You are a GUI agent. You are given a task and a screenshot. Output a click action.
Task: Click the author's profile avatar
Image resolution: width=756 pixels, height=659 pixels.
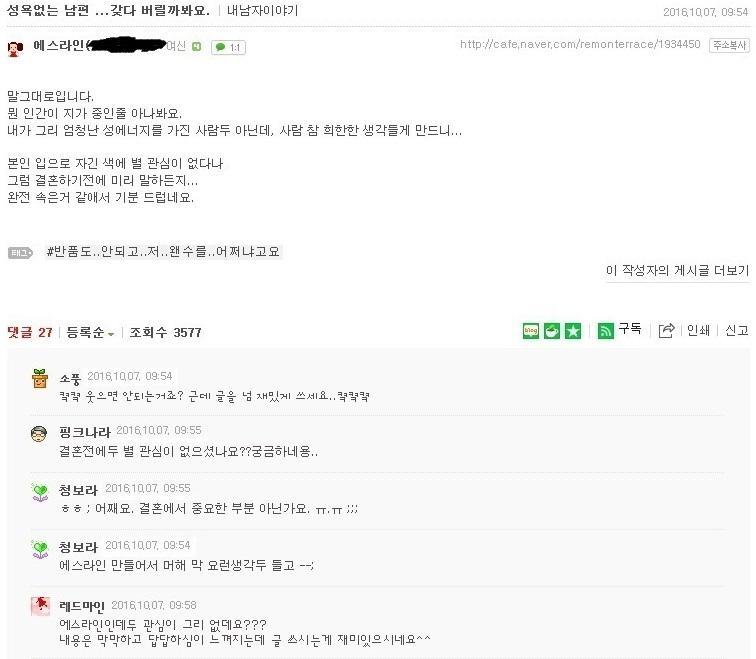coord(15,48)
